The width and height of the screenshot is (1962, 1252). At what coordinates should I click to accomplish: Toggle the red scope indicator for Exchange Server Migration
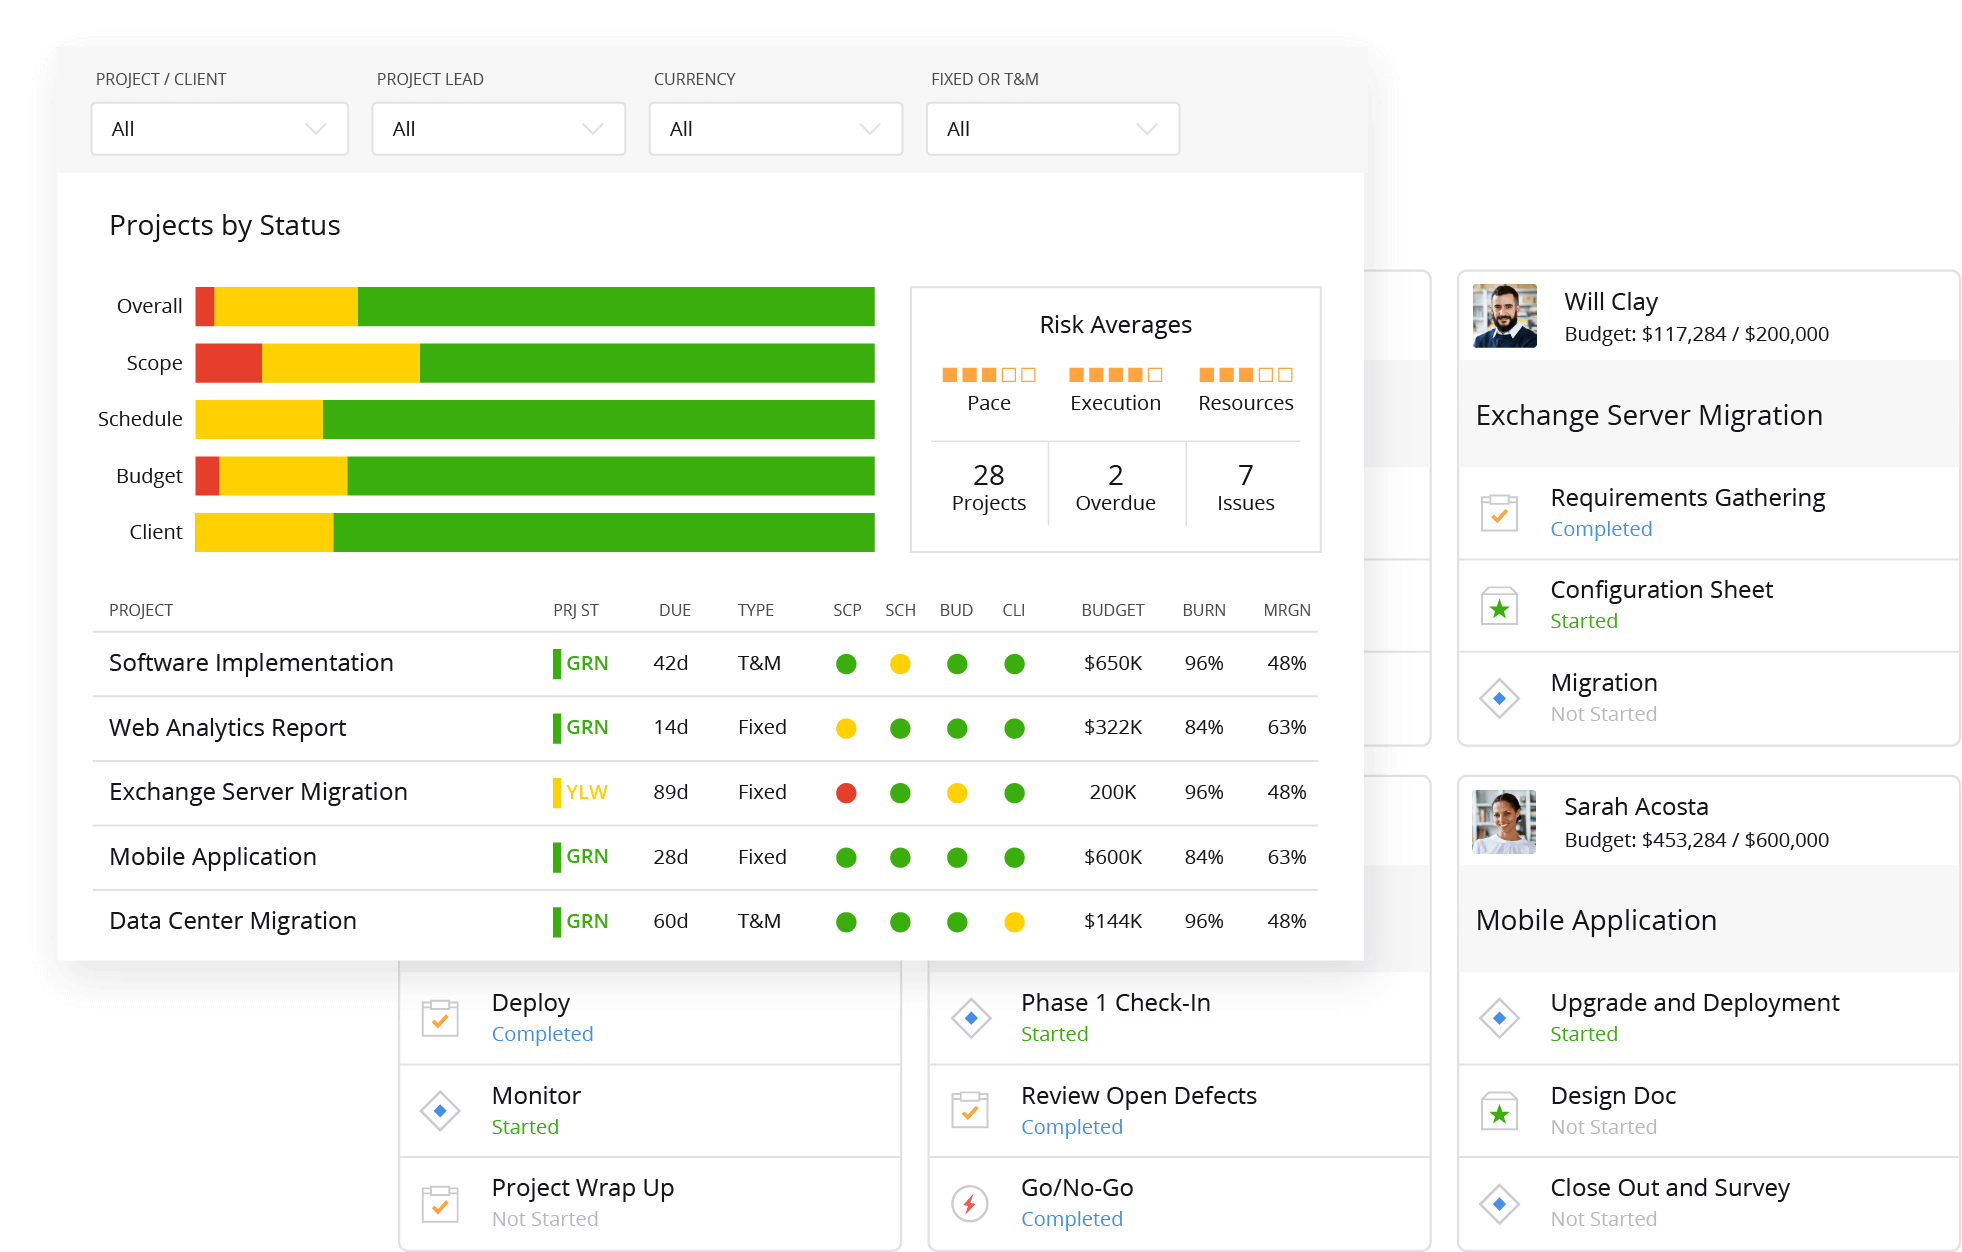(846, 792)
